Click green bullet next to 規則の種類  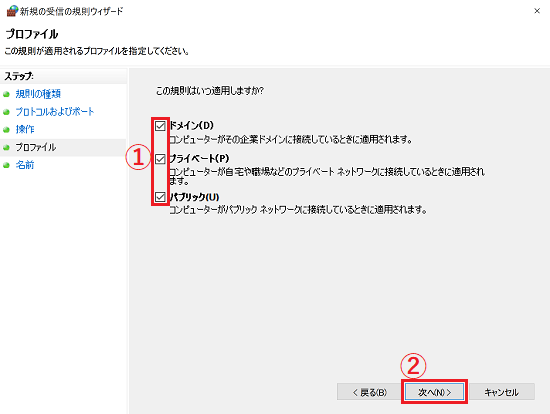click(x=6, y=94)
